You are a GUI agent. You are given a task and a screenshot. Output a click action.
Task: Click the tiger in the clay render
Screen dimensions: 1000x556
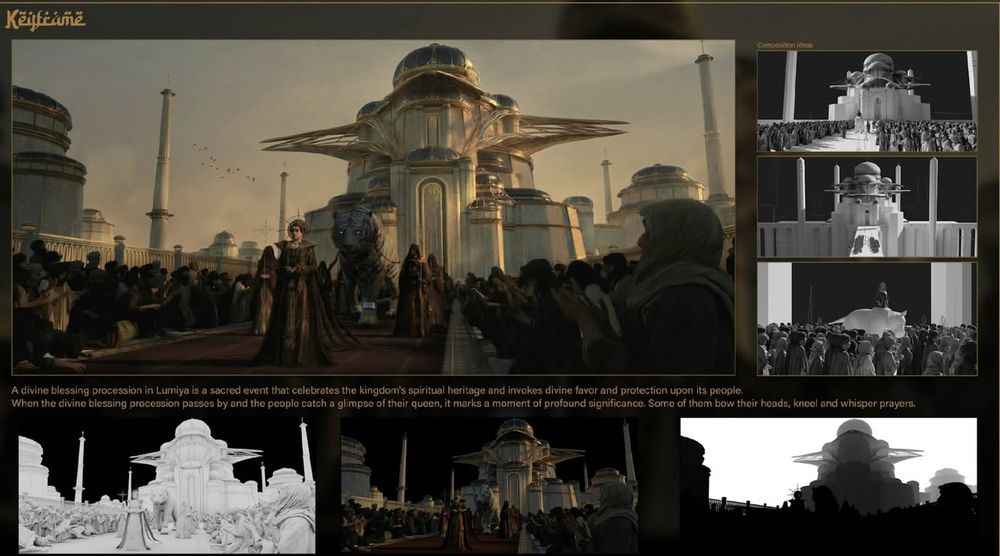point(163,507)
